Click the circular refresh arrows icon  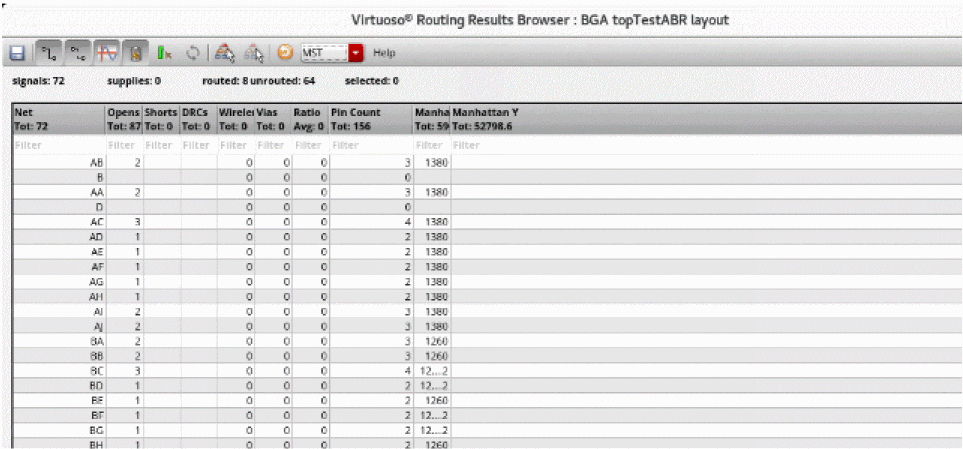click(193, 53)
